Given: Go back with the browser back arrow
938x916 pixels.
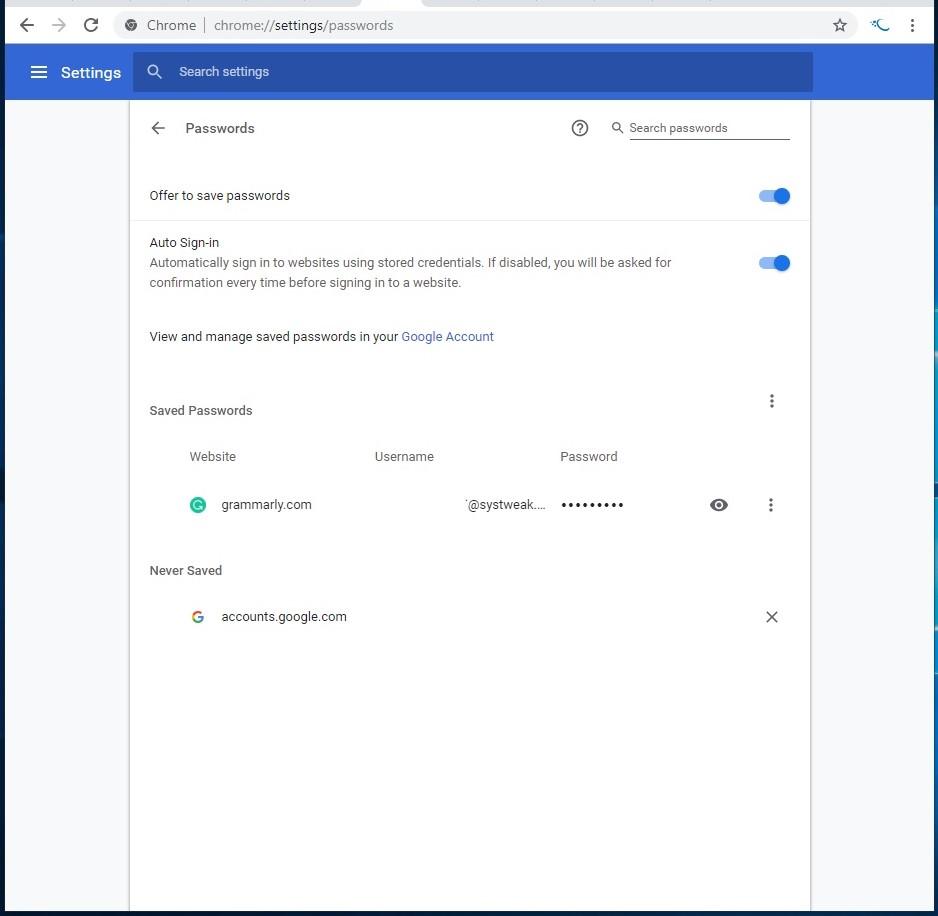Looking at the screenshot, I should pos(27,25).
